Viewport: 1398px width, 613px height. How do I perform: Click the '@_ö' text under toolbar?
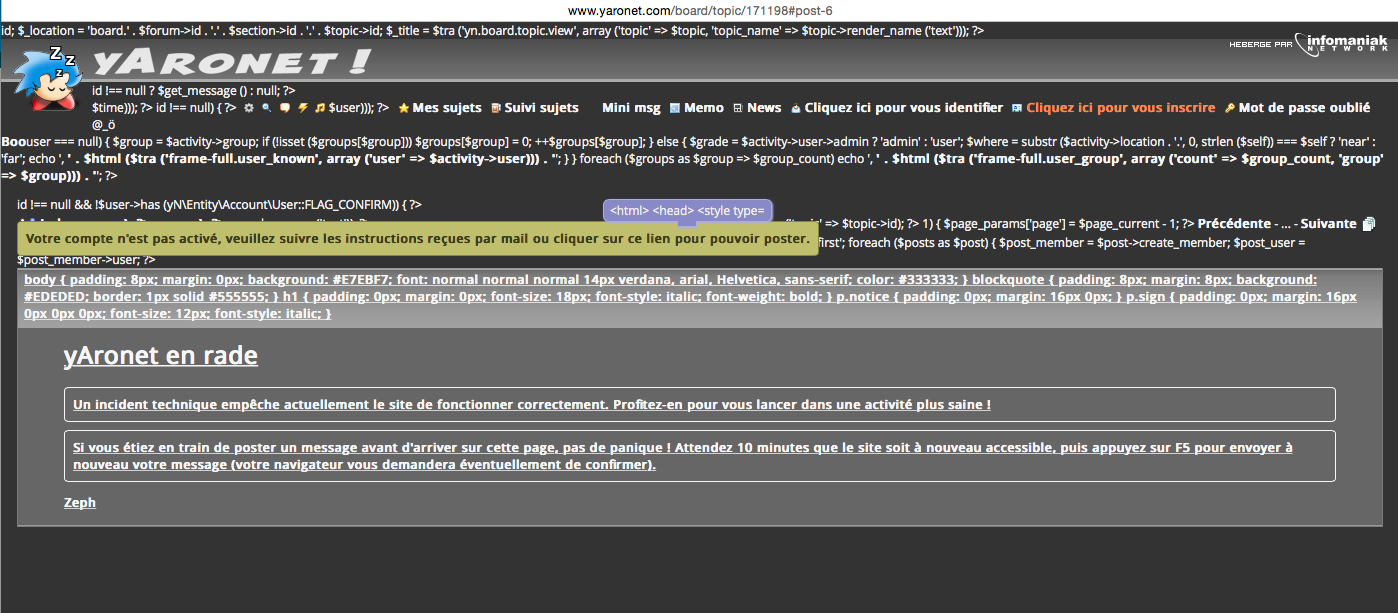(x=104, y=124)
